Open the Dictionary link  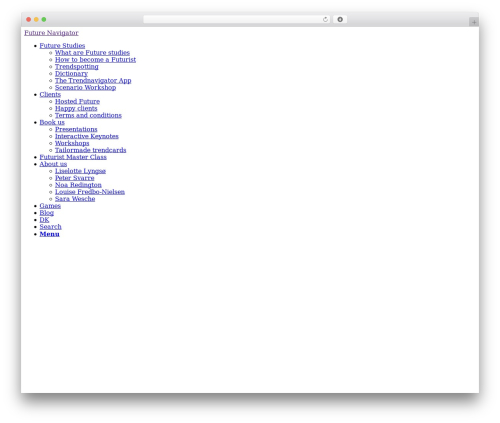click(71, 73)
